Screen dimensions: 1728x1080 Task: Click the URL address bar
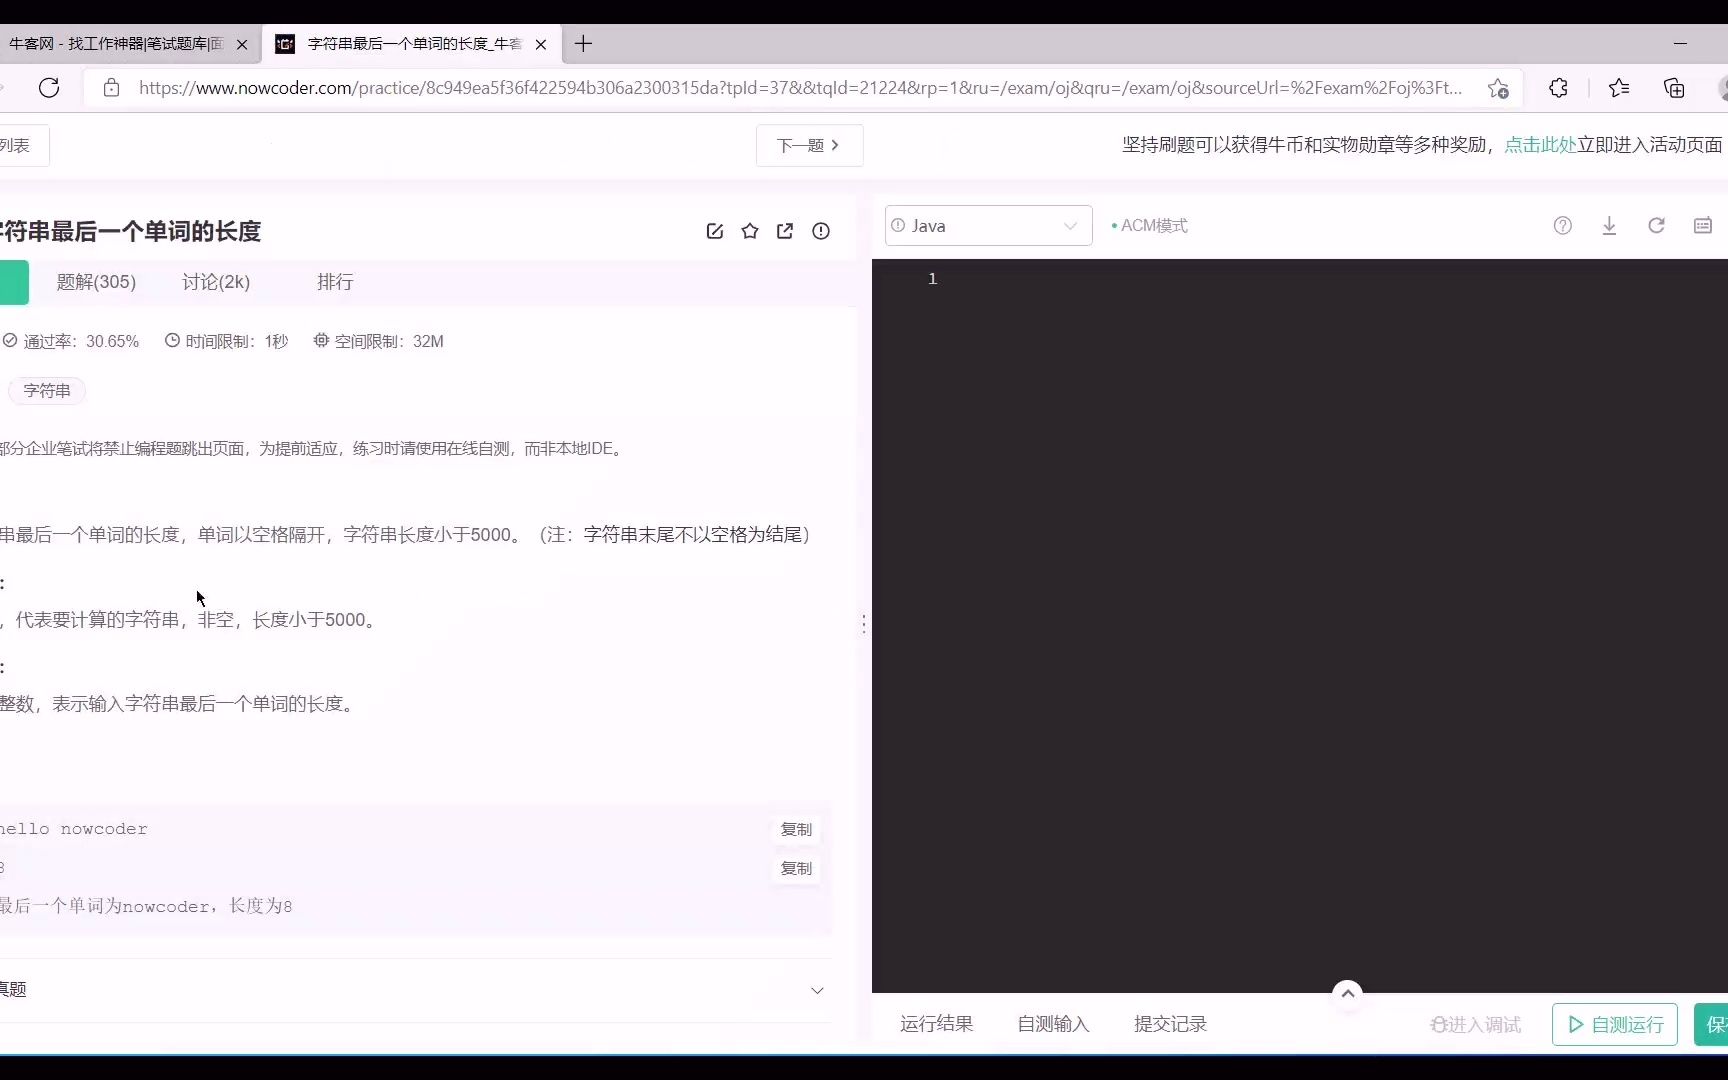click(800, 88)
